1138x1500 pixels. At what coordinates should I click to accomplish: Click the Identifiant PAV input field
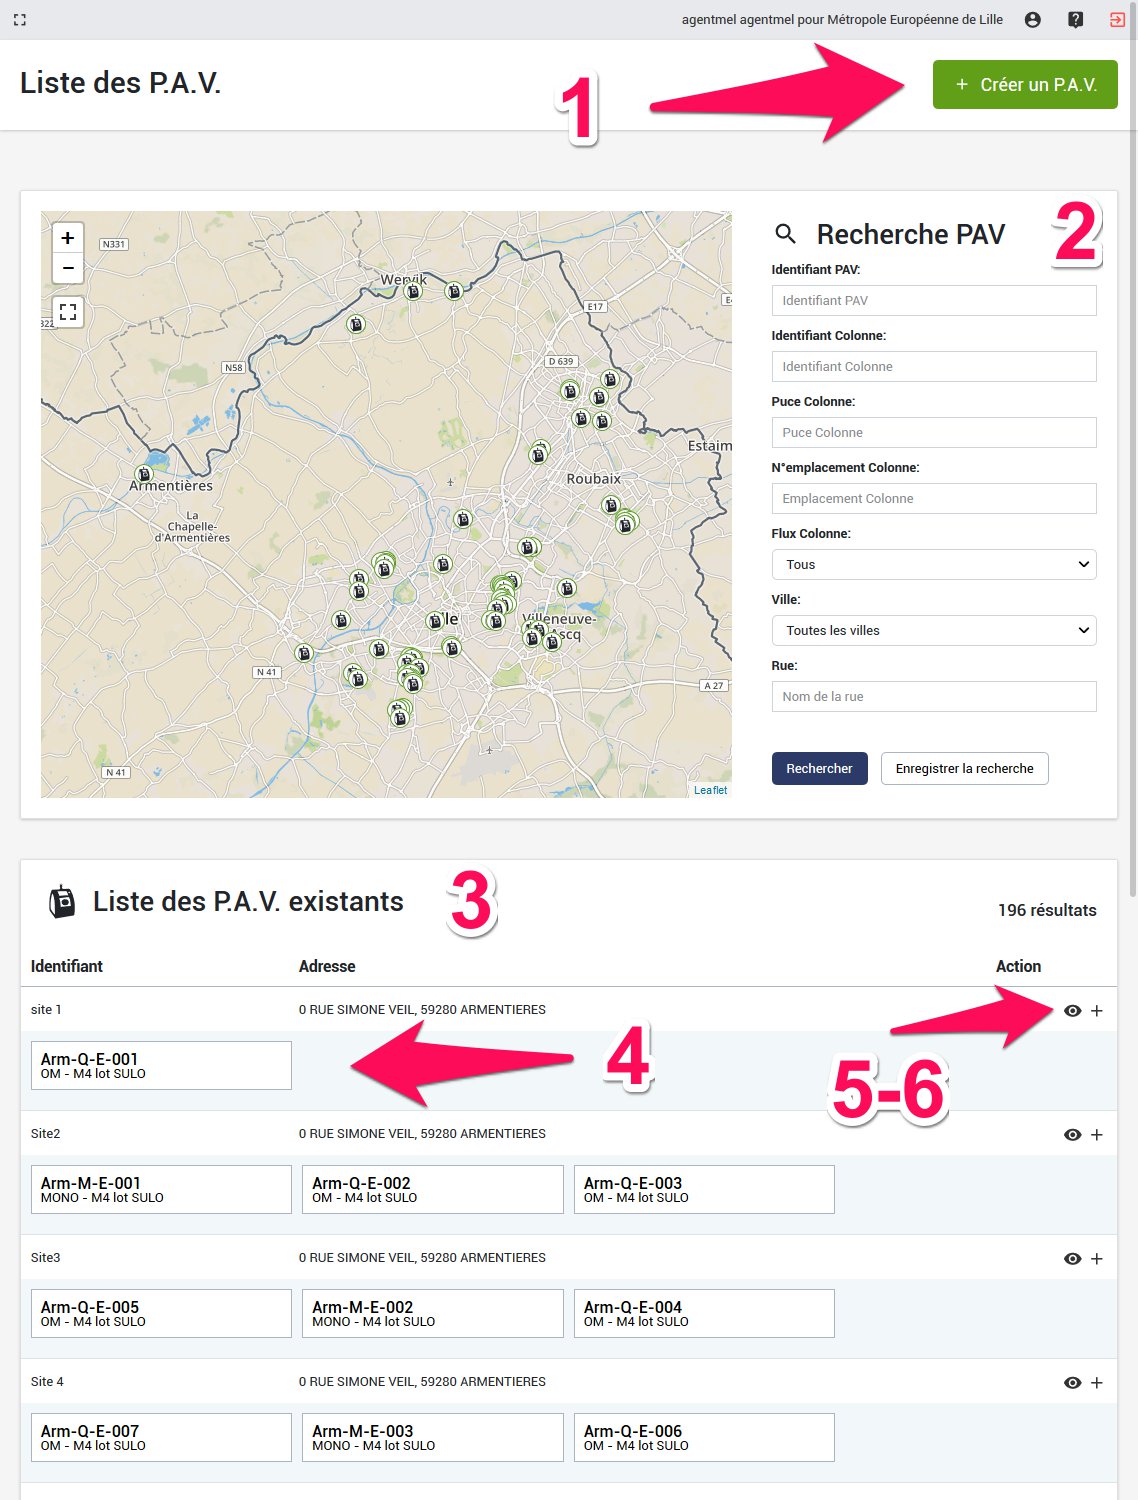point(933,300)
